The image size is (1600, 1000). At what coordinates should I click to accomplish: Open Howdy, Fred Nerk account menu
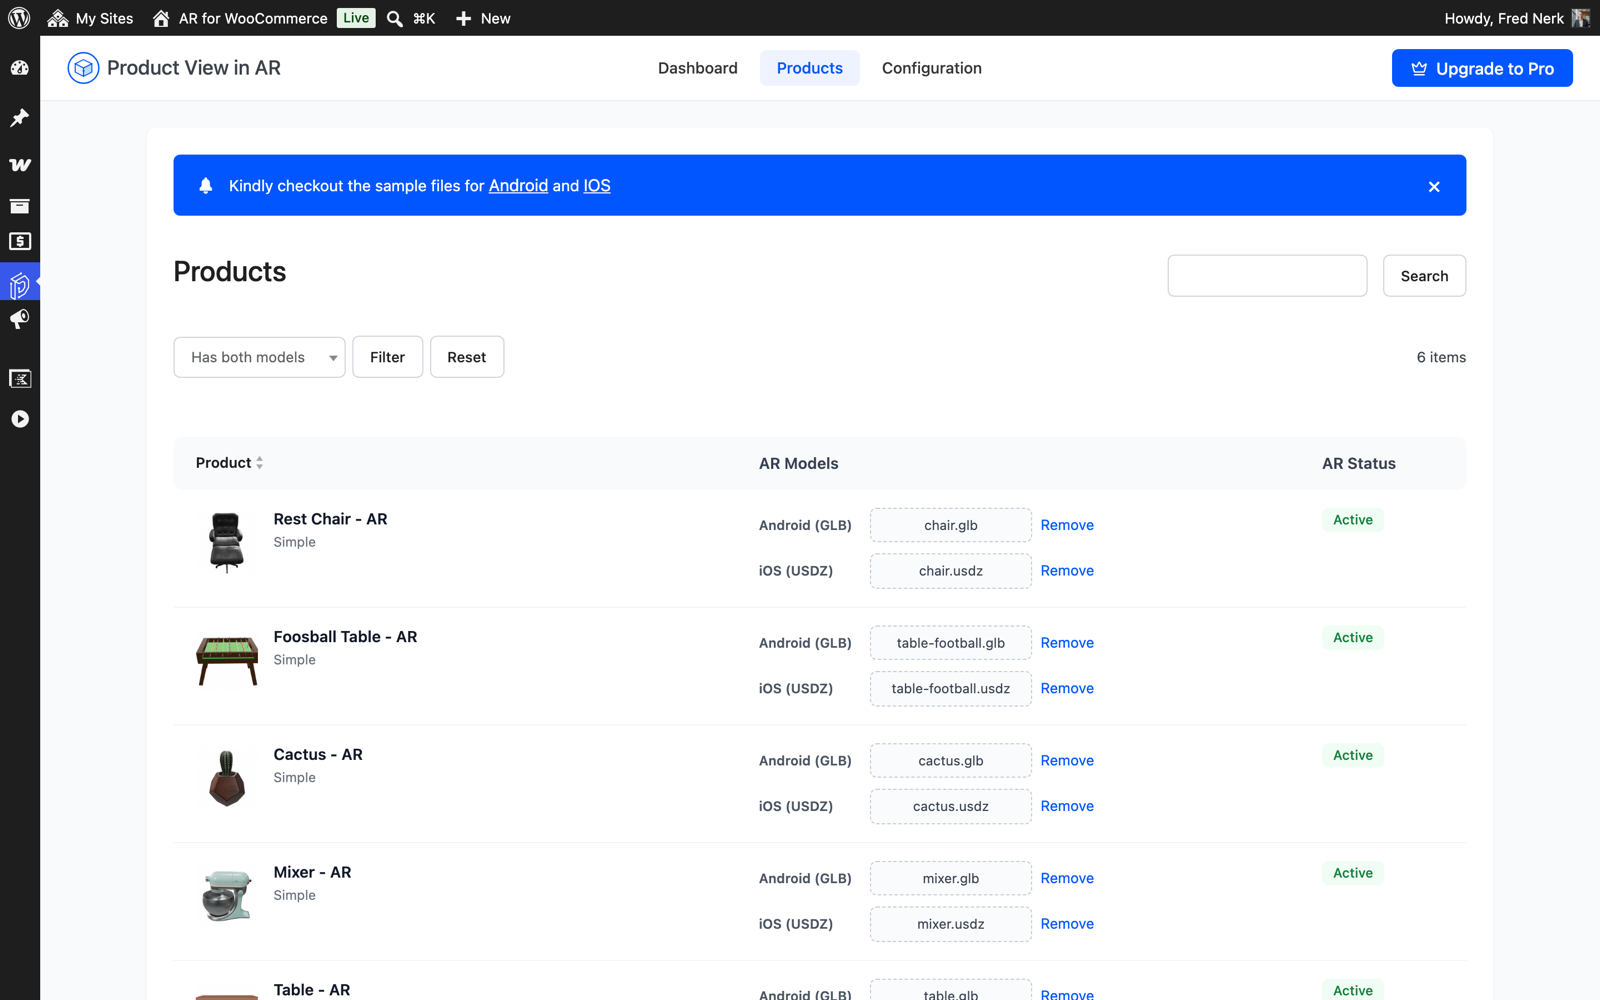point(1503,18)
